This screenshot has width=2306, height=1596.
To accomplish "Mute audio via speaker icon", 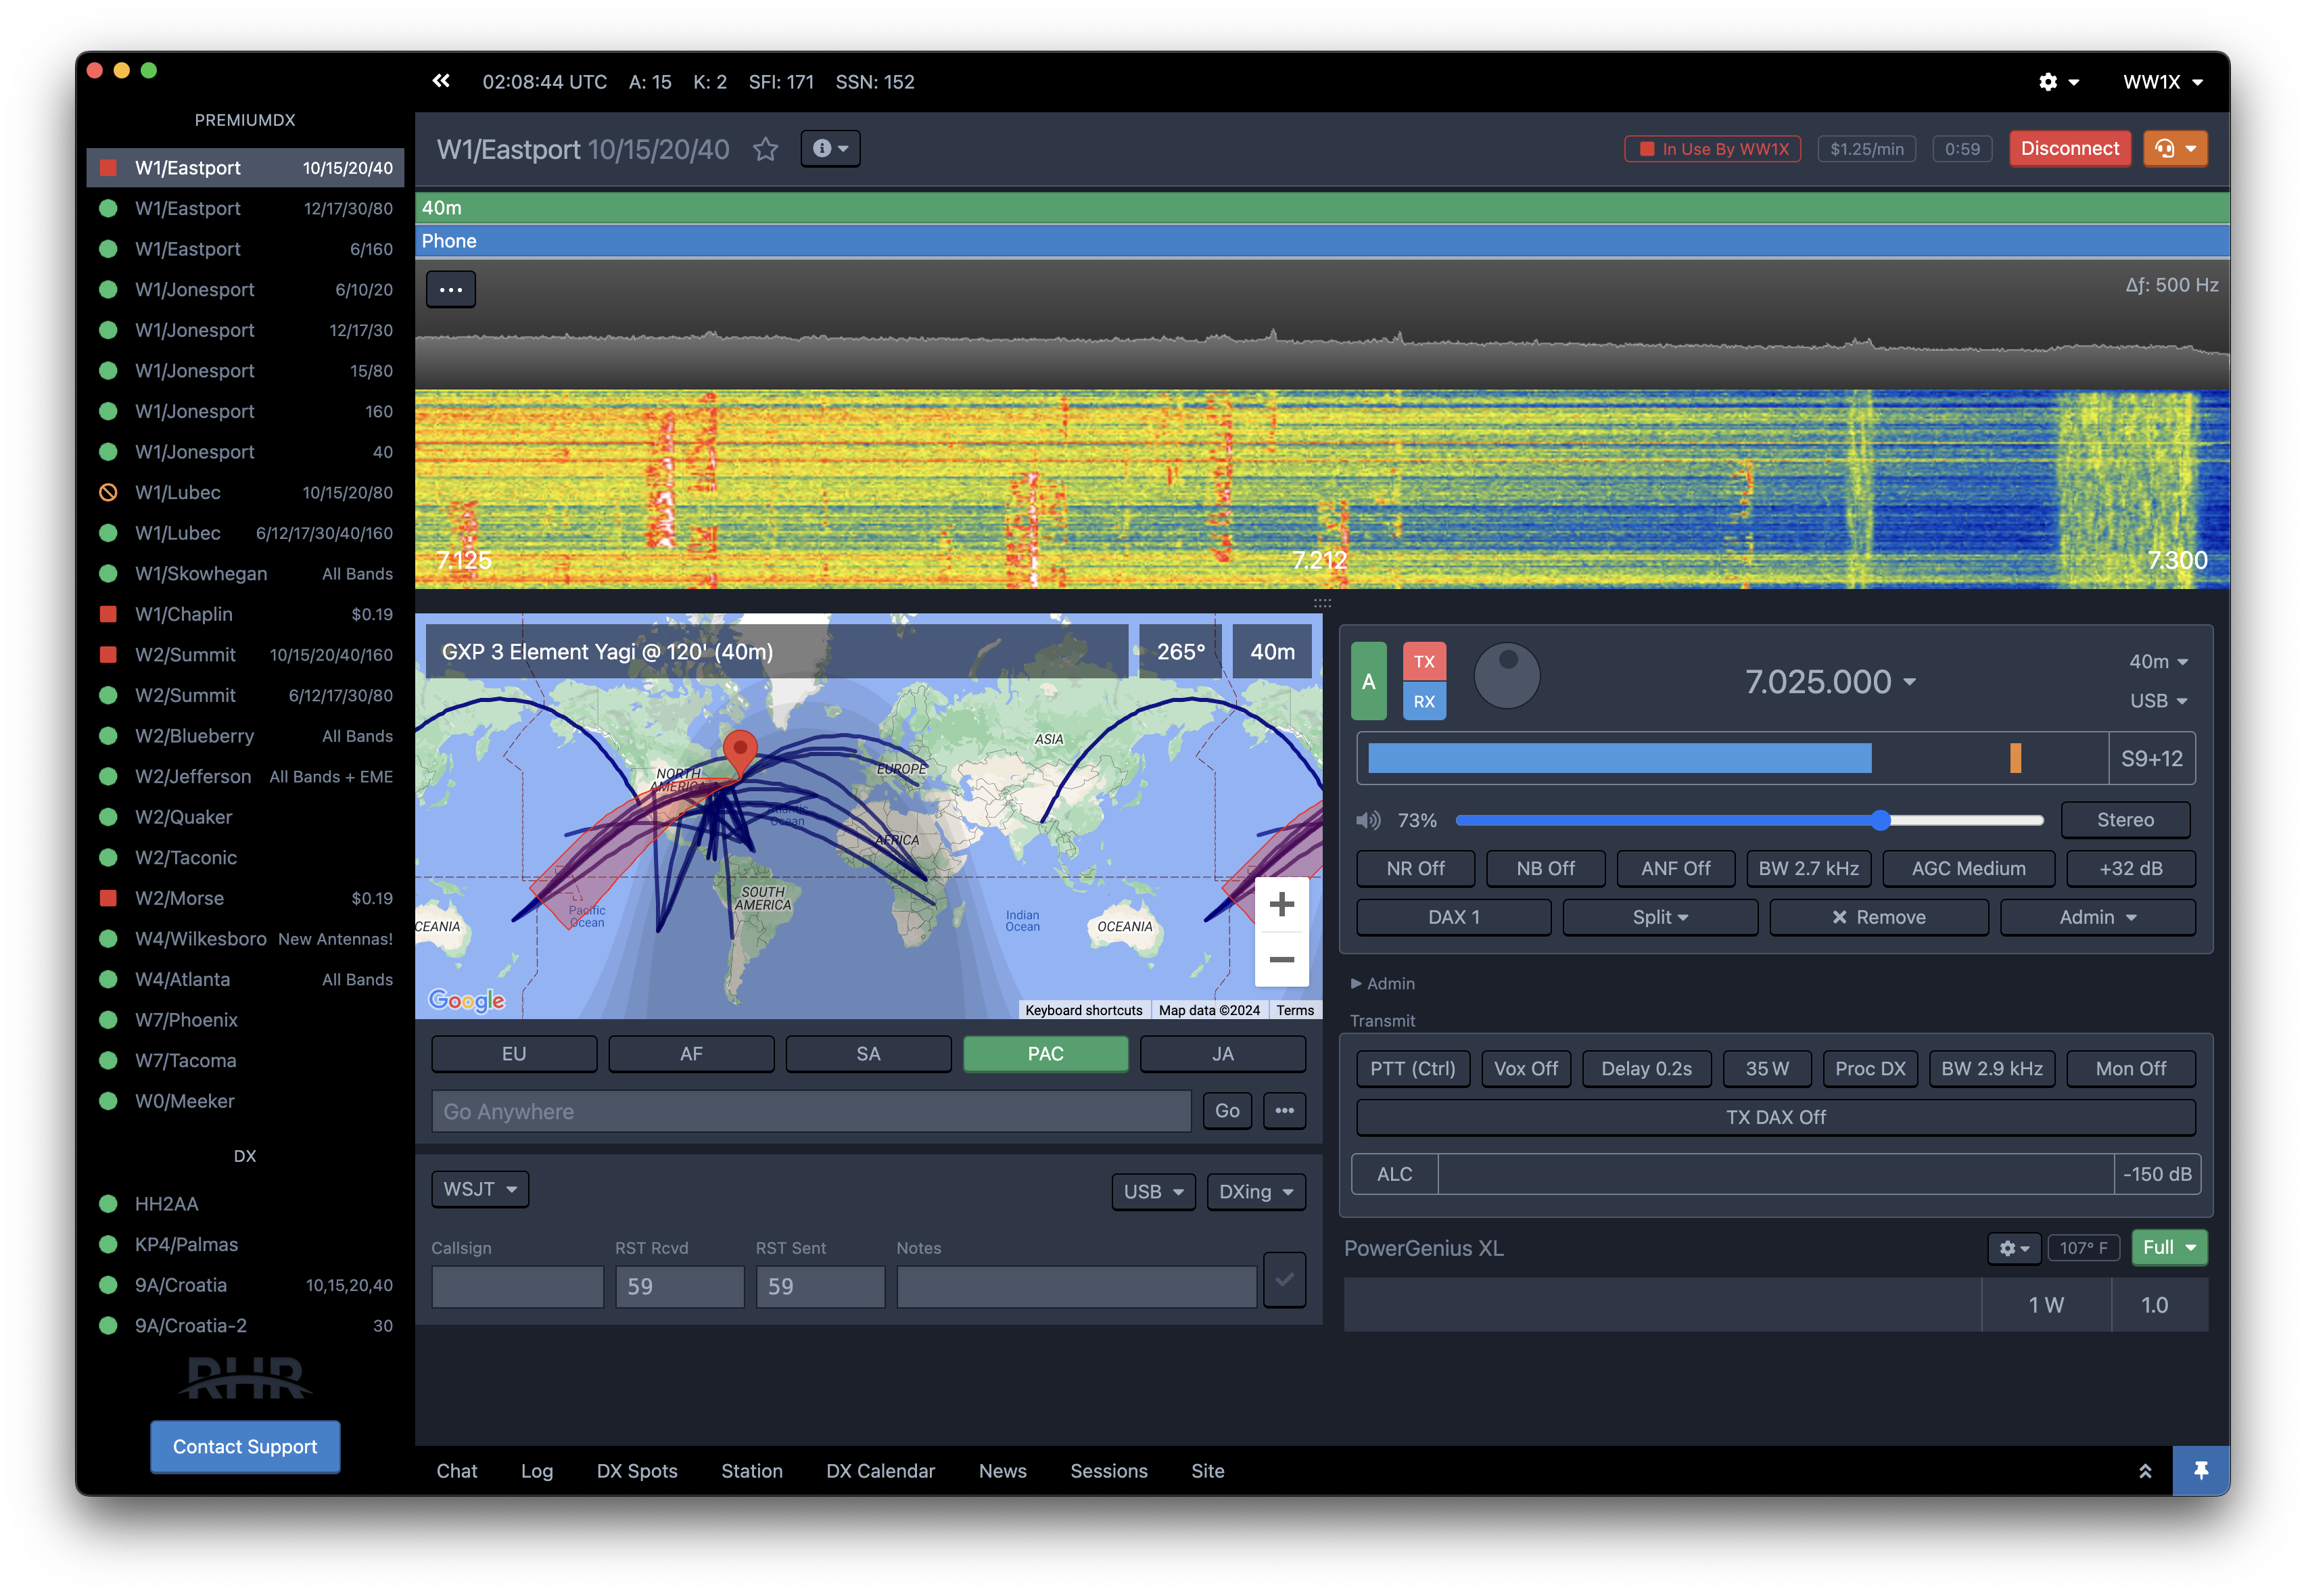I will click(x=1367, y=820).
